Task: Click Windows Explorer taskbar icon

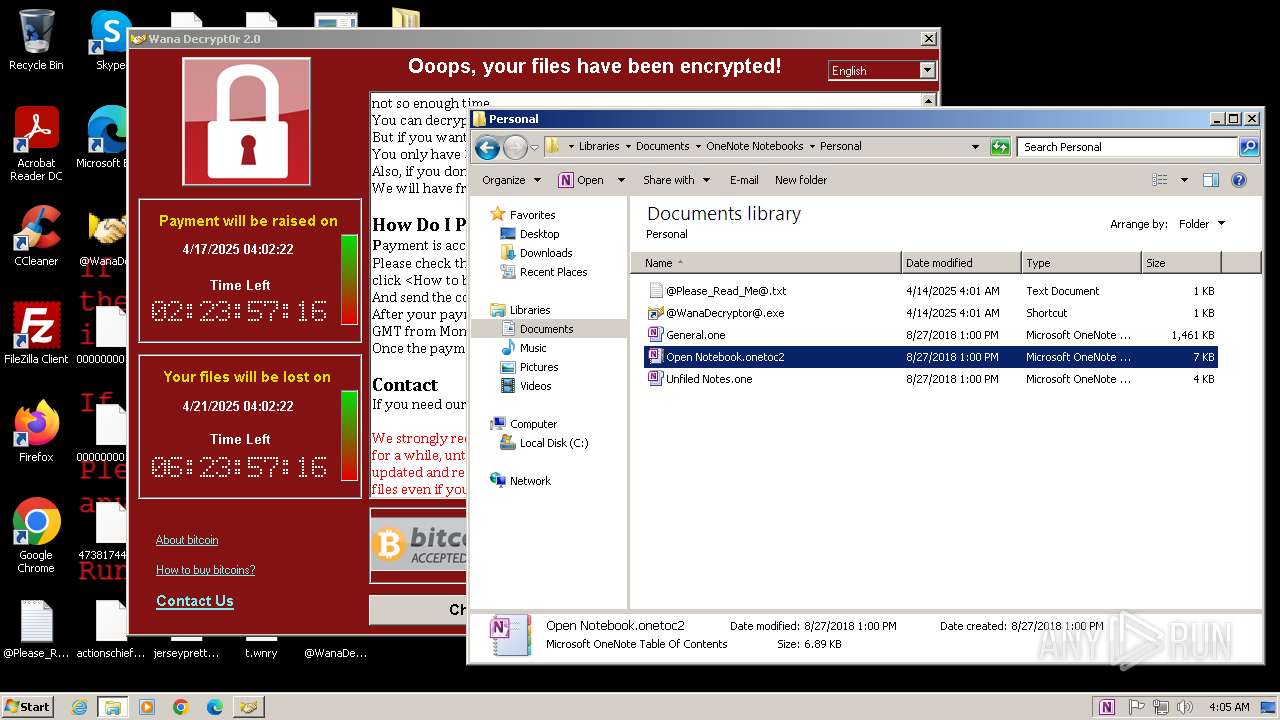Action: pos(113,707)
